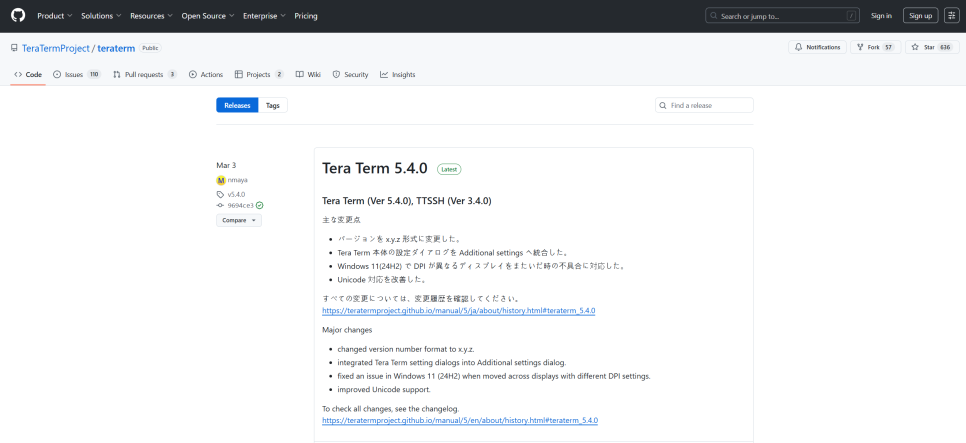The image size is (966, 443).
Task: Click the GitHub logo icon
Action: [x=18, y=15]
